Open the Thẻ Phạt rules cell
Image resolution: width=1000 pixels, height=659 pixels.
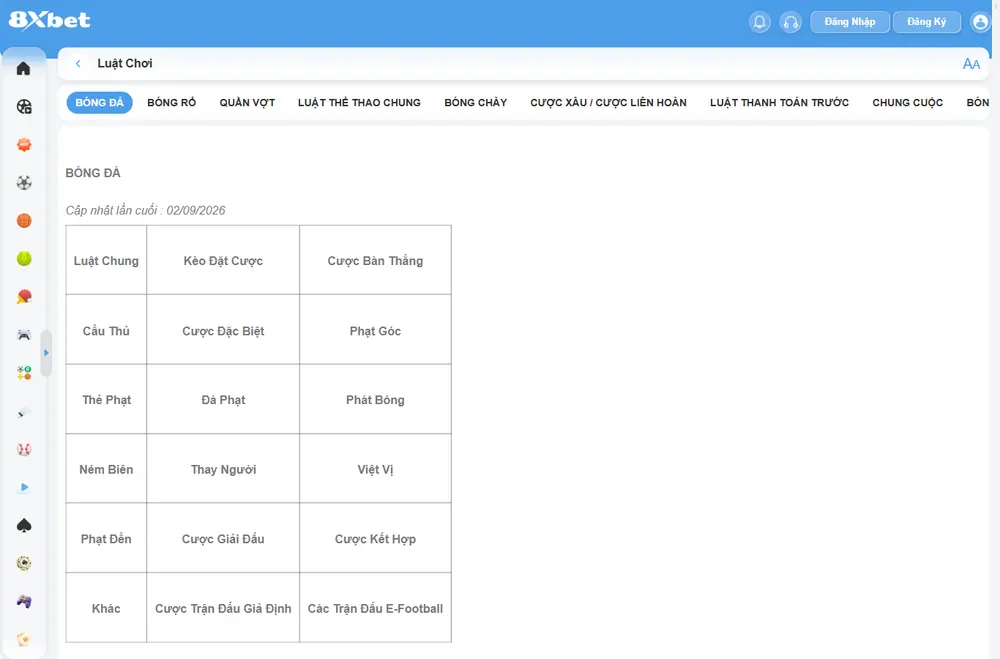click(x=106, y=399)
